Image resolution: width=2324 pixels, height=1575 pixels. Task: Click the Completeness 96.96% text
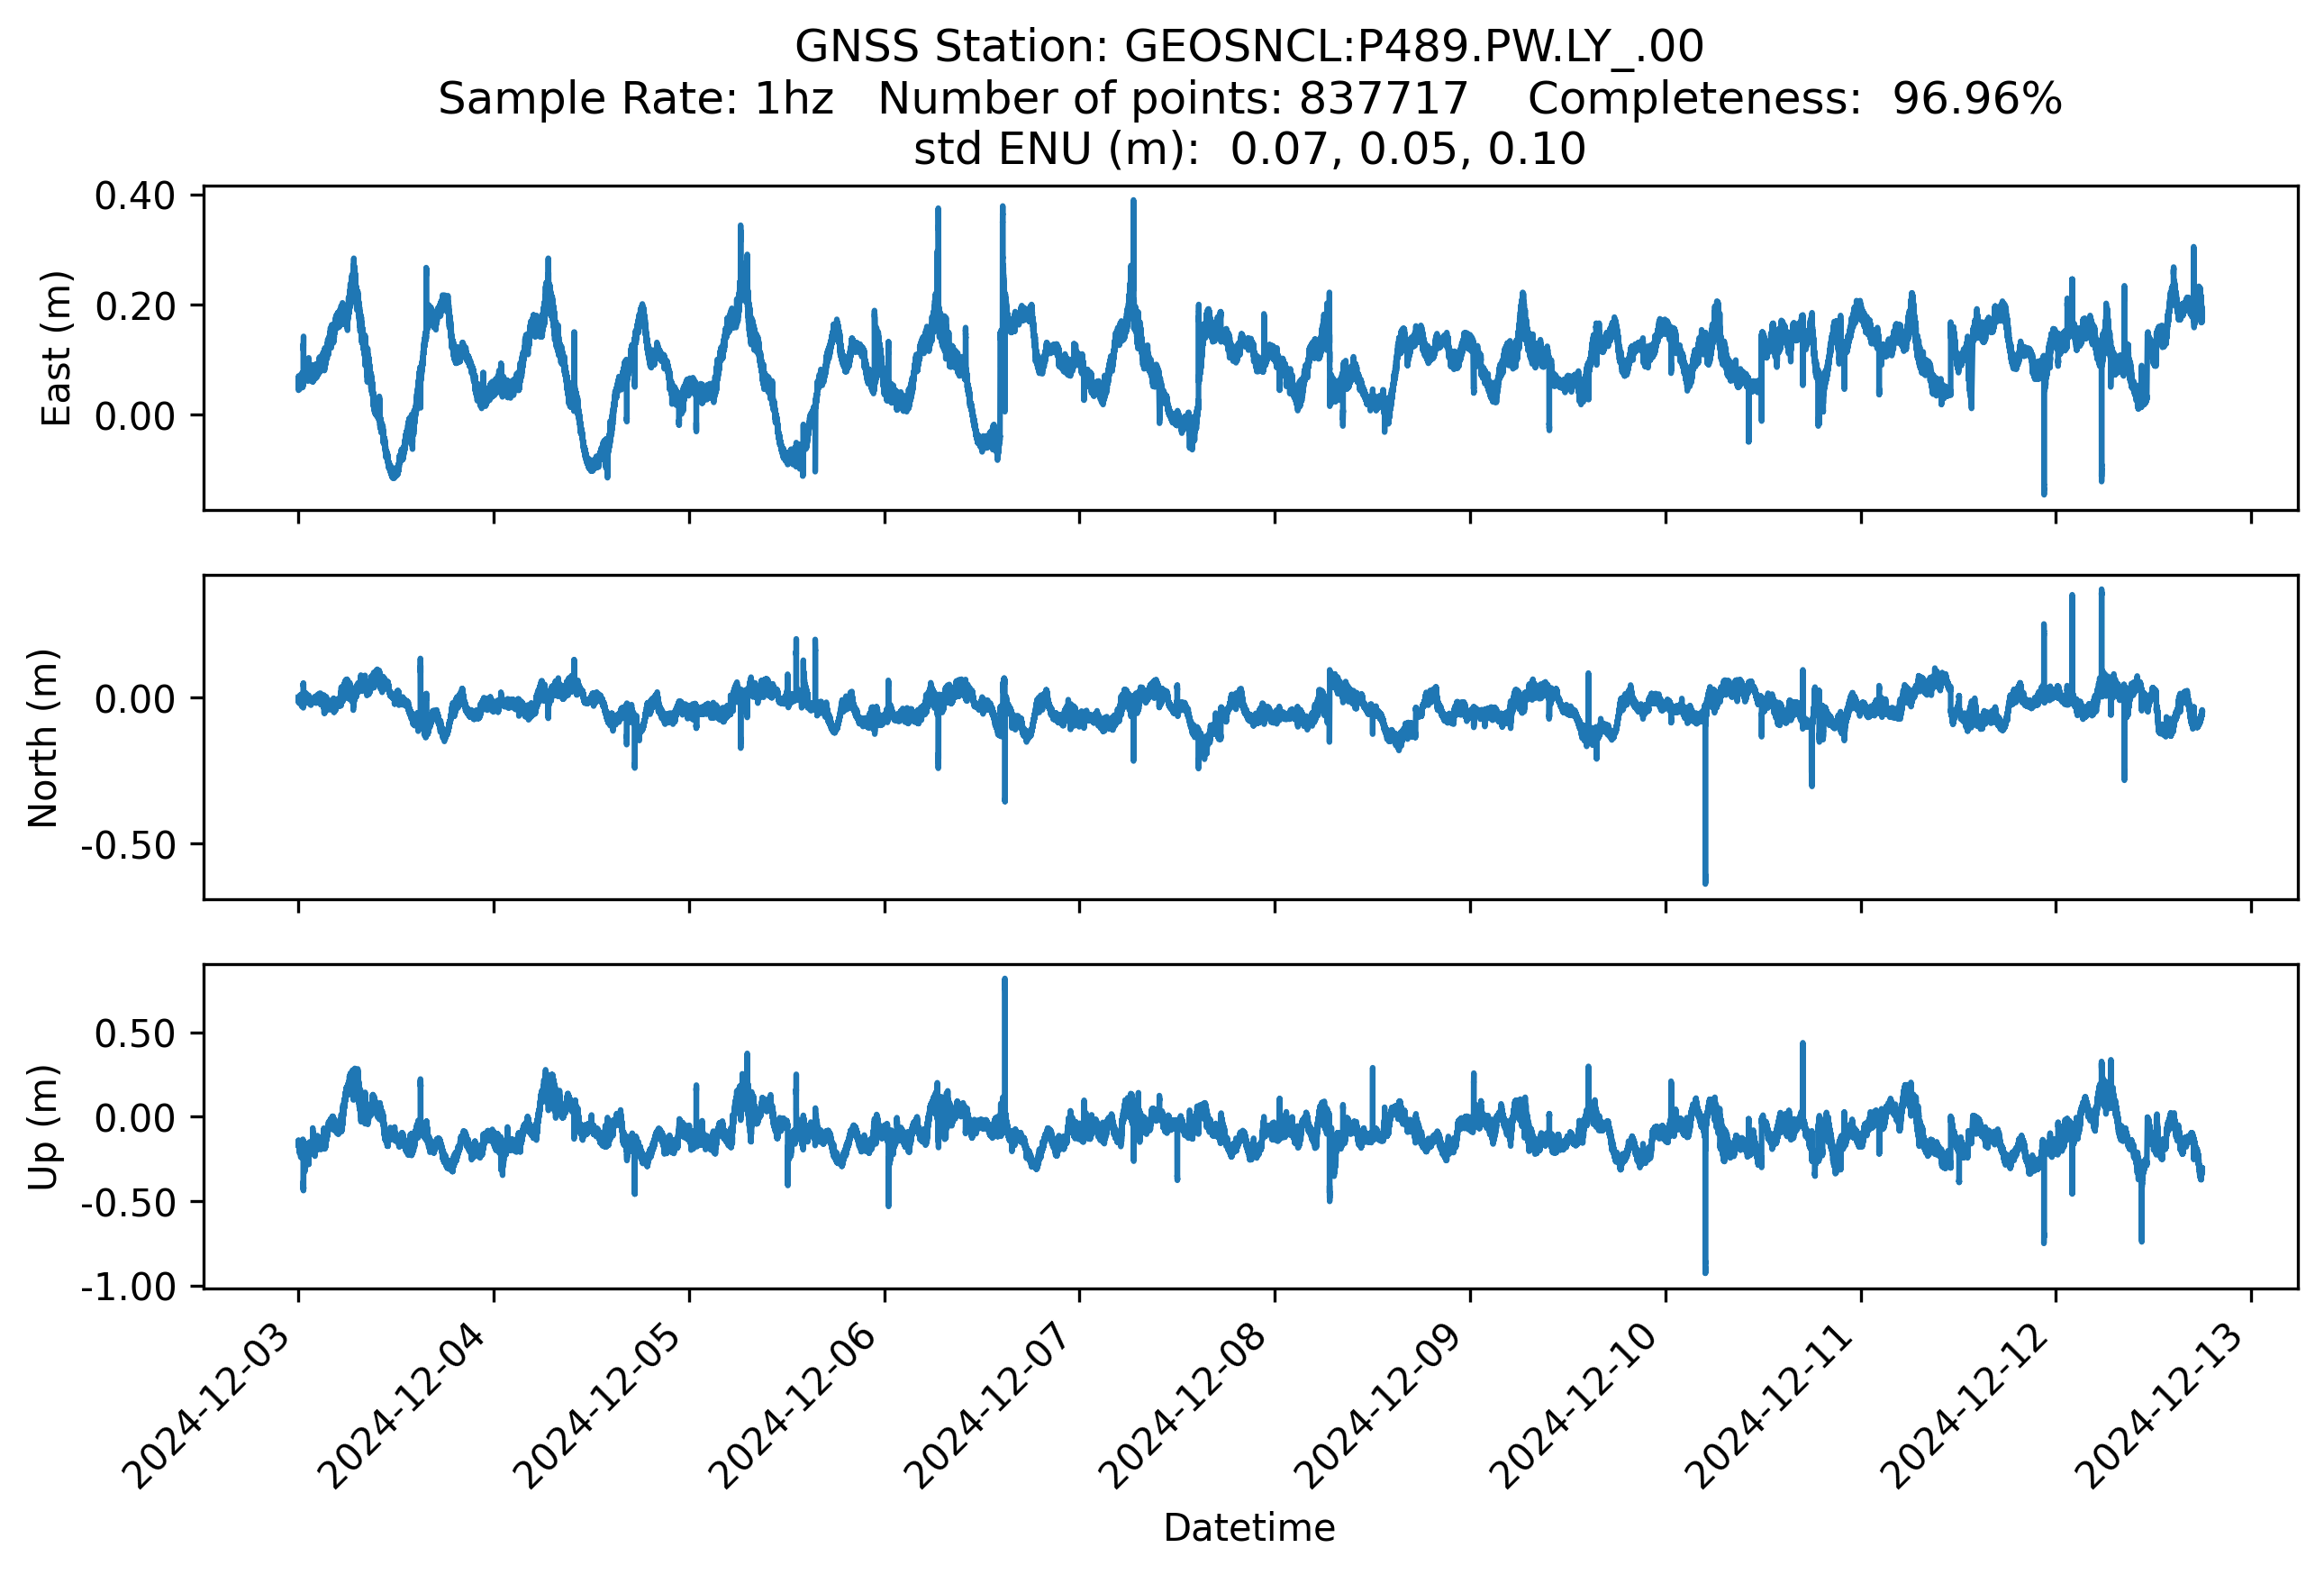[x=1794, y=99]
